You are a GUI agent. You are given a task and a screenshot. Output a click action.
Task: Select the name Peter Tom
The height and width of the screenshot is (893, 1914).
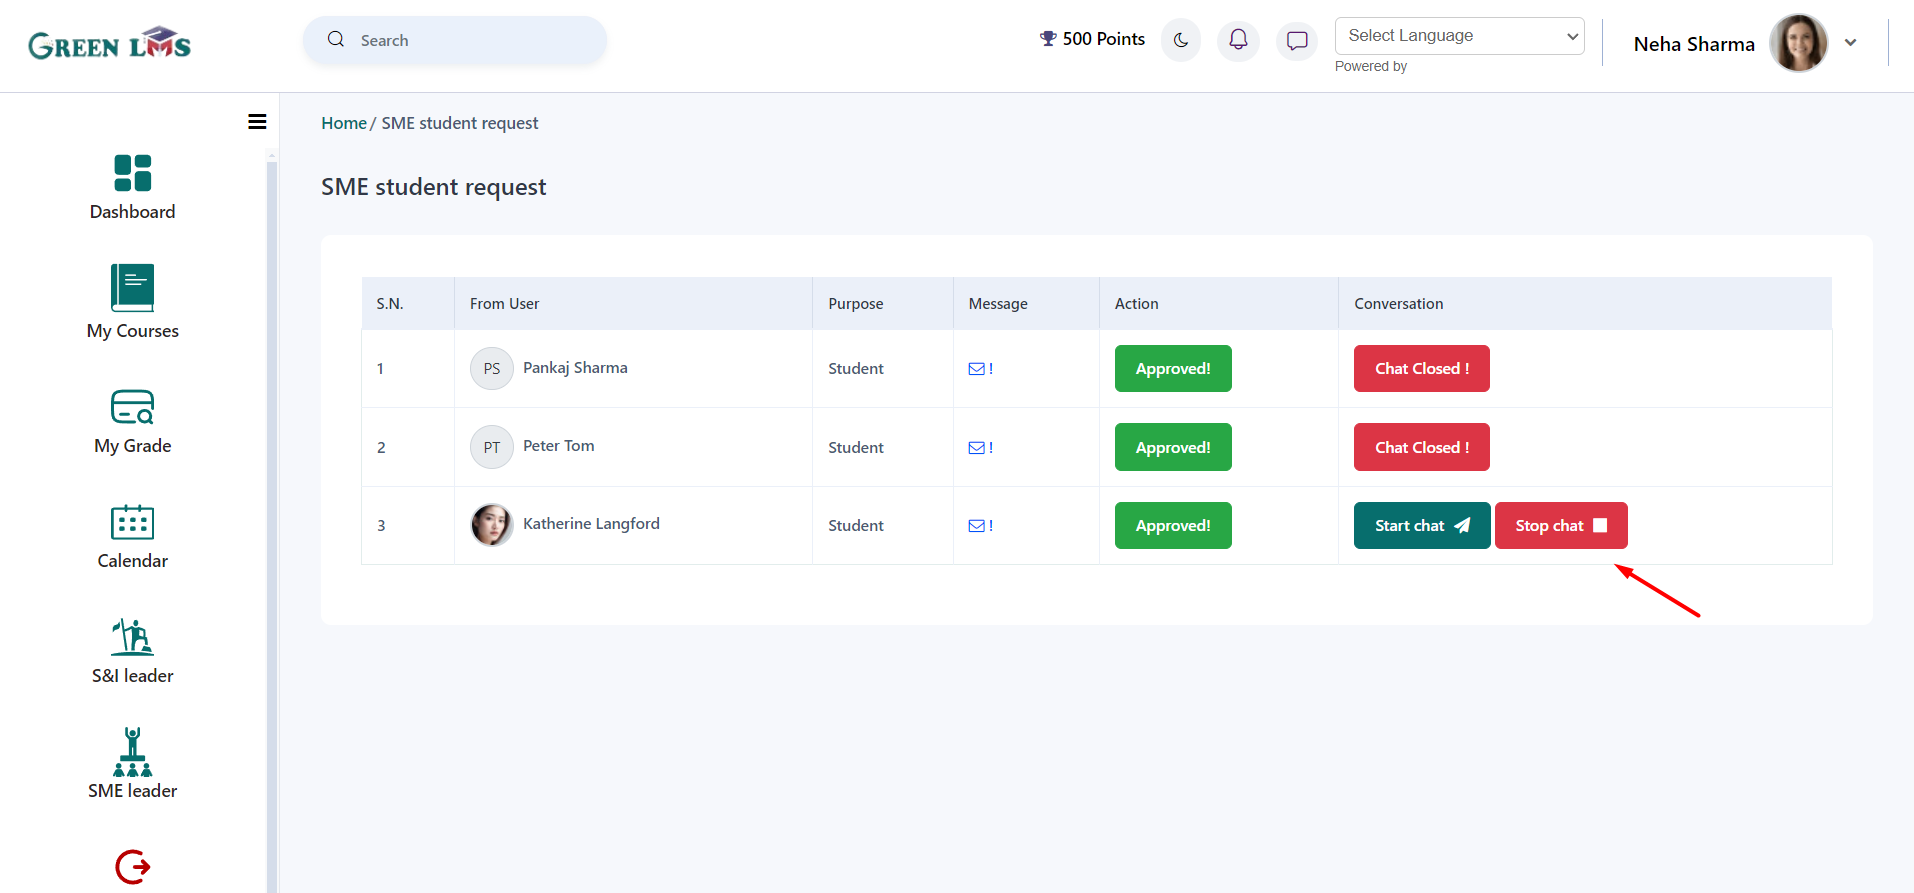[559, 446]
